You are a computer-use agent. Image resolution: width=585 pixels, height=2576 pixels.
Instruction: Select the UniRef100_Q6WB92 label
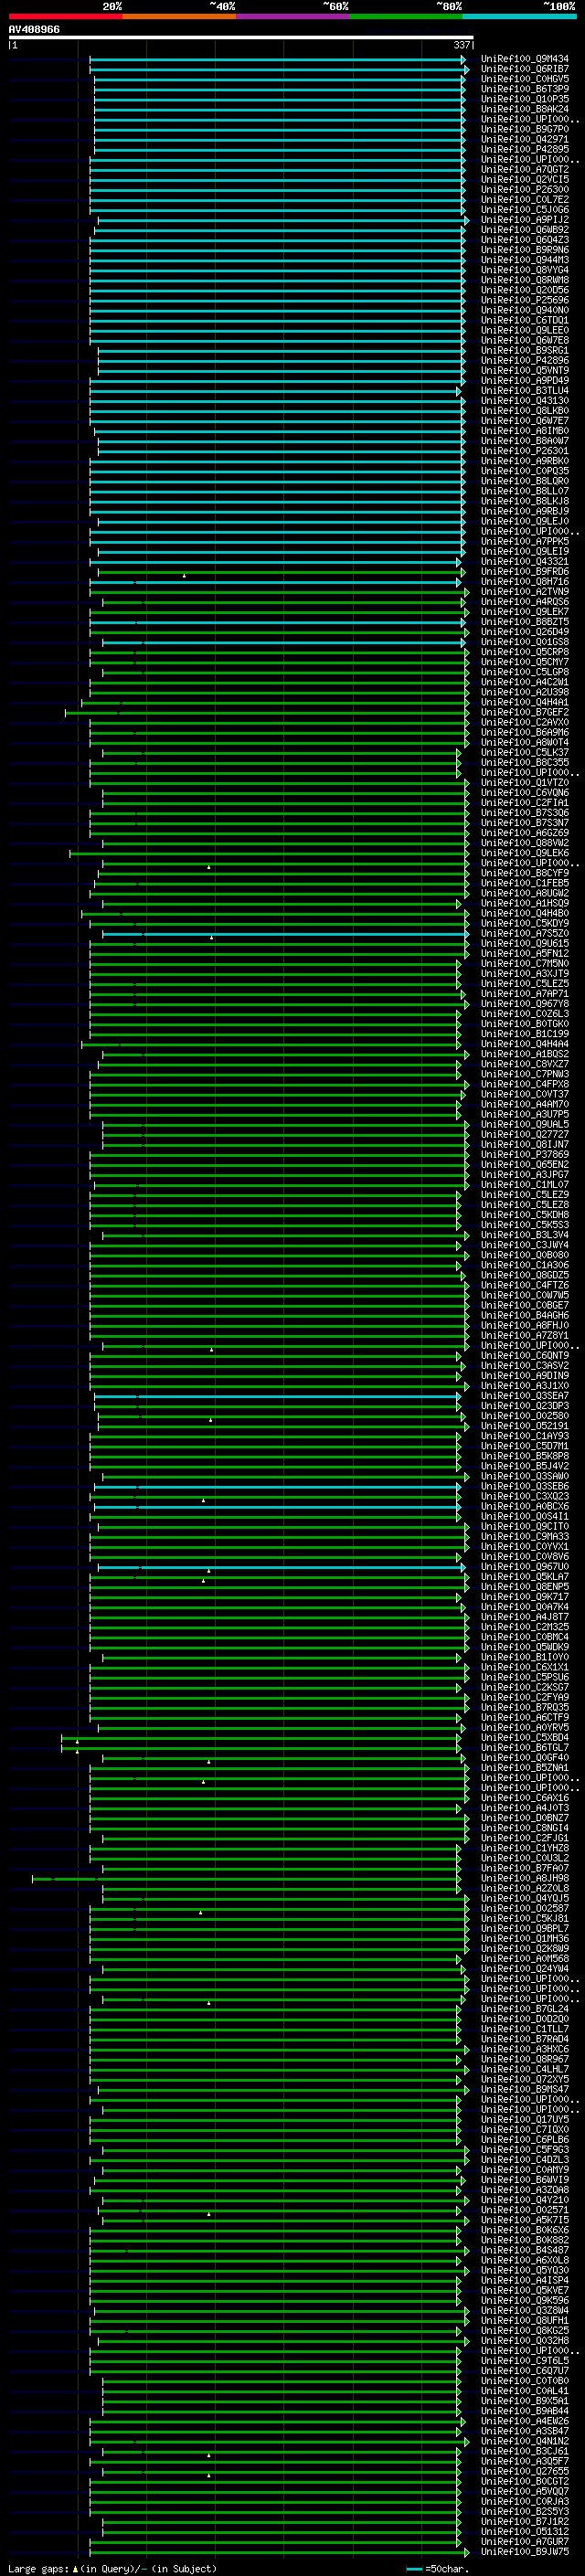point(525,230)
